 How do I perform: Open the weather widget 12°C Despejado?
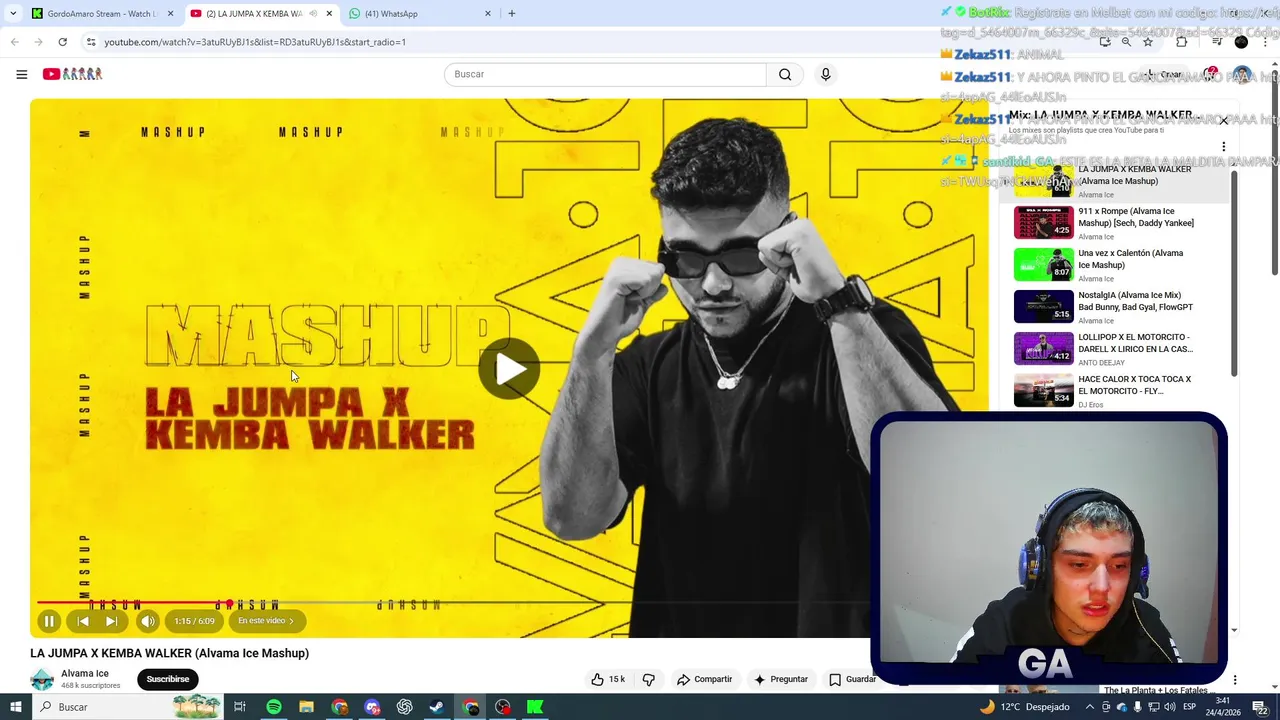(x=1025, y=707)
